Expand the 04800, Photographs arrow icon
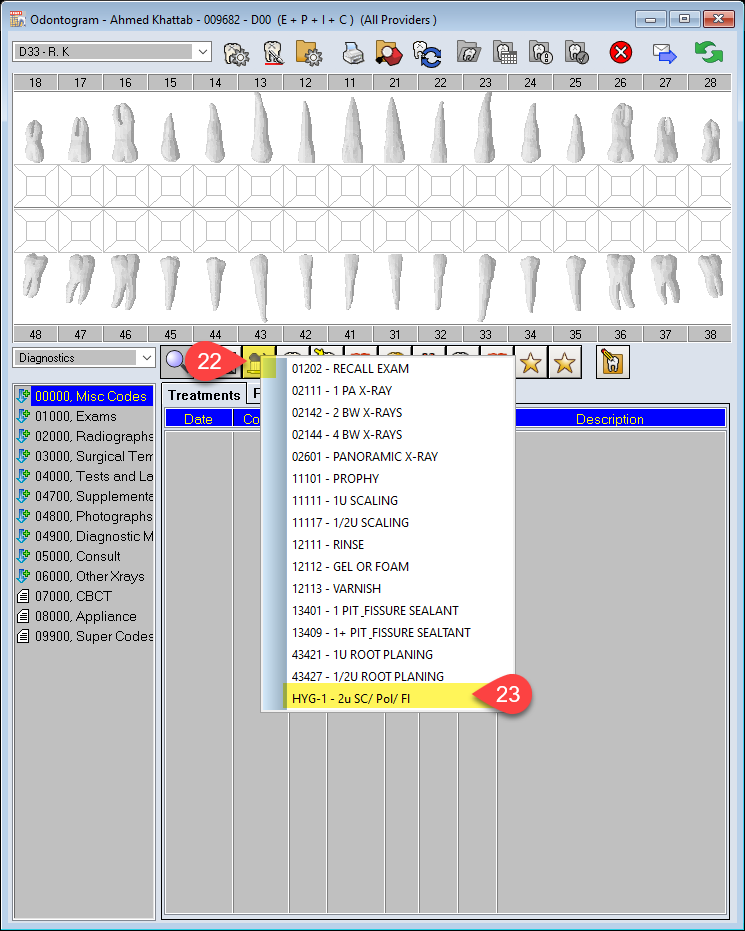745x931 pixels. click(23, 516)
